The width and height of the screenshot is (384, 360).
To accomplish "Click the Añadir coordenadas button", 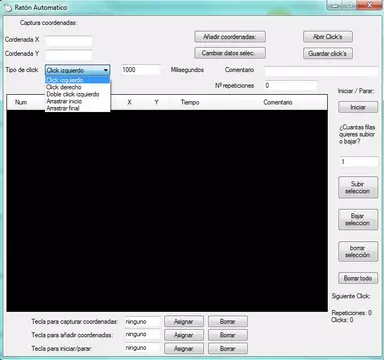I will click(230, 37).
